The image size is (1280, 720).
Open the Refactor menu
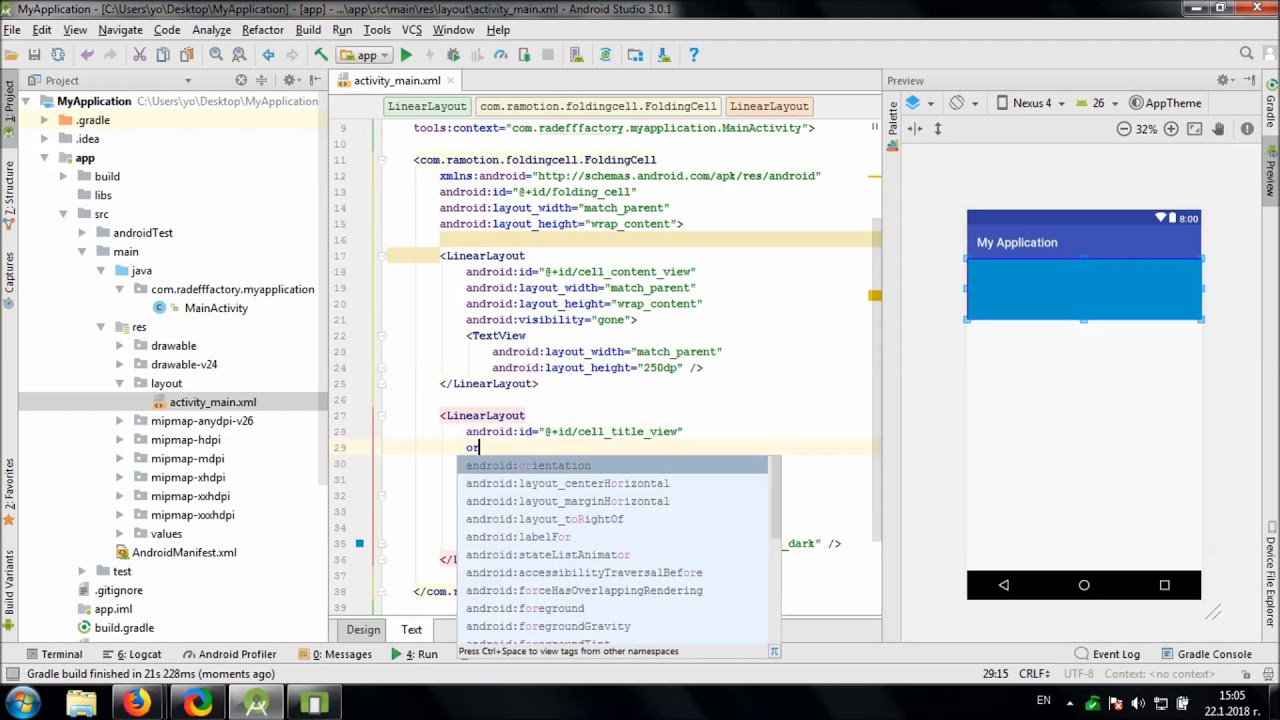[x=263, y=30]
